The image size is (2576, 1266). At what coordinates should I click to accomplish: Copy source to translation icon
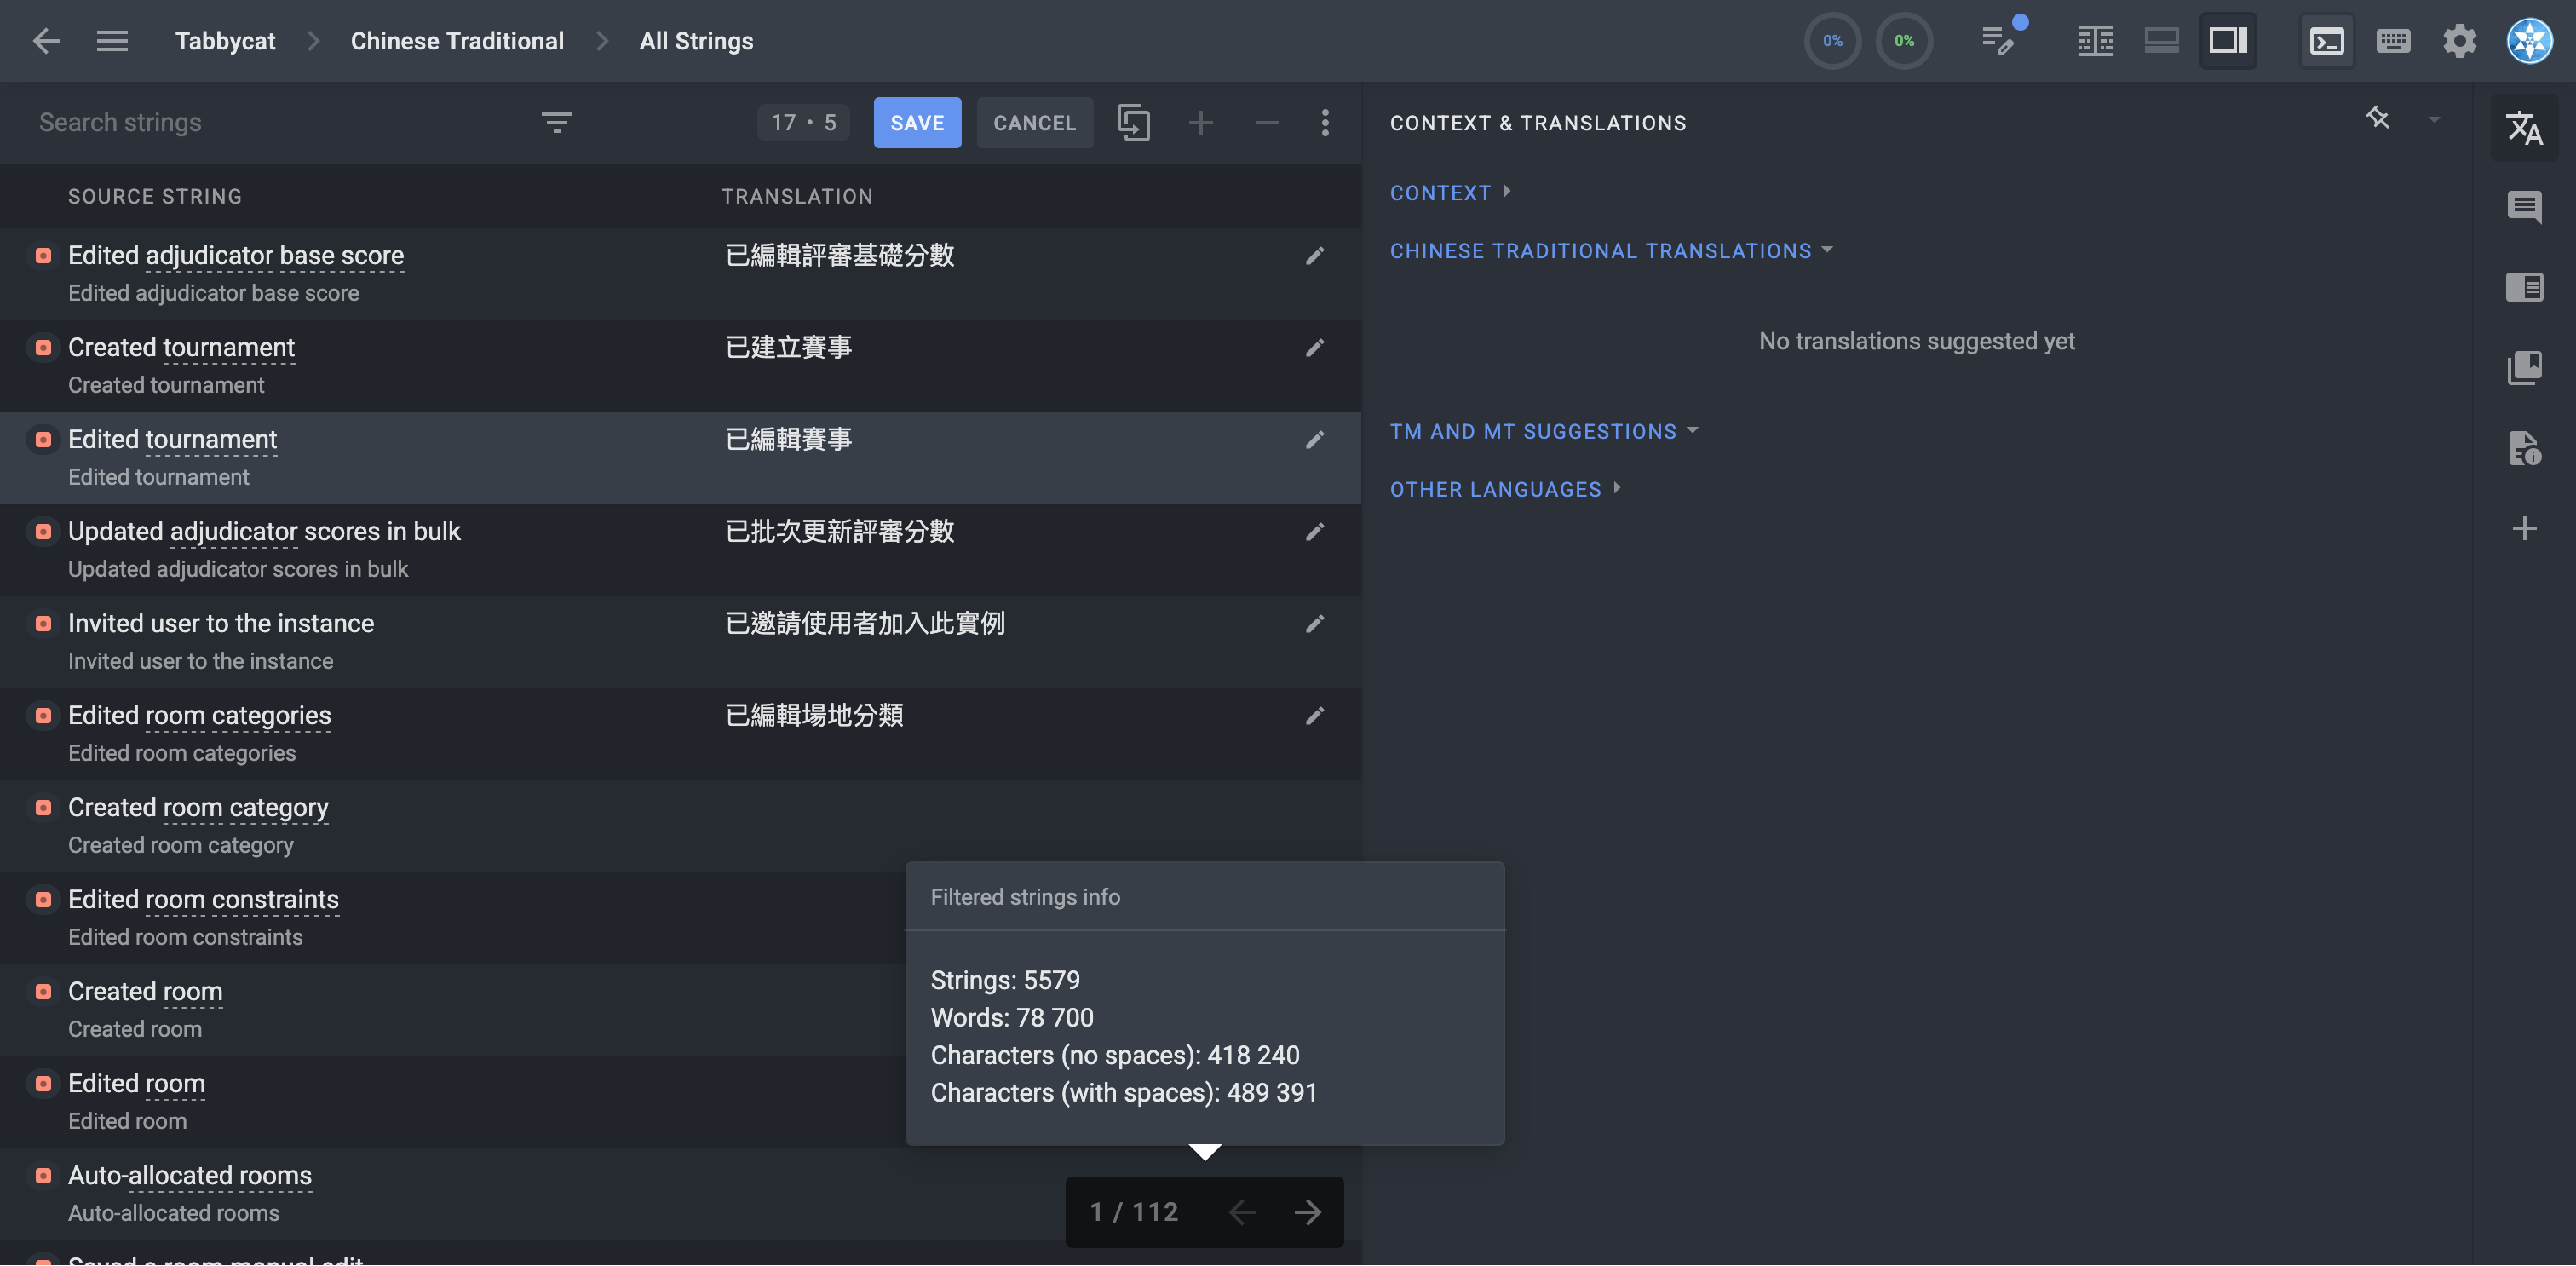[1133, 122]
